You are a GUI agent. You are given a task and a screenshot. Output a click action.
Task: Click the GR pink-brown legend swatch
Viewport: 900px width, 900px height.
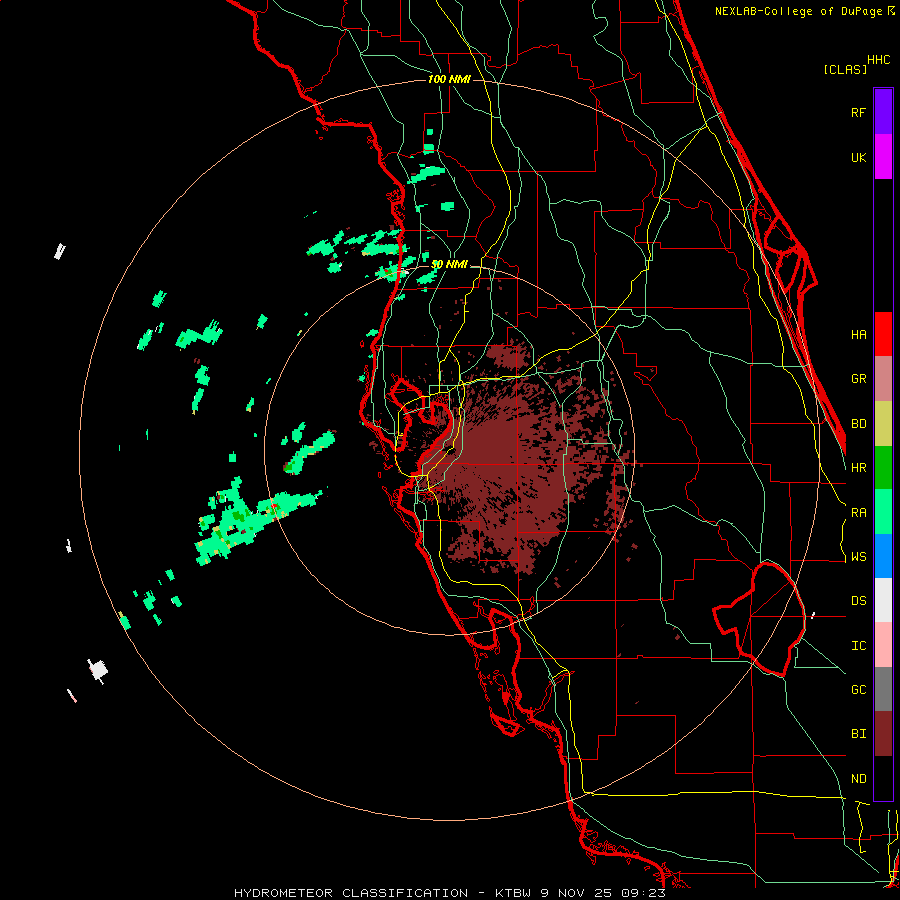[883, 379]
